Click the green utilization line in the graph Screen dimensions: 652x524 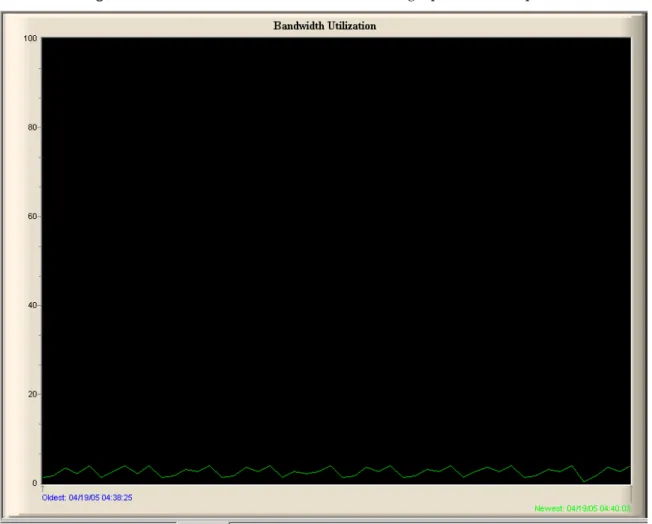[x=336, y=472]
